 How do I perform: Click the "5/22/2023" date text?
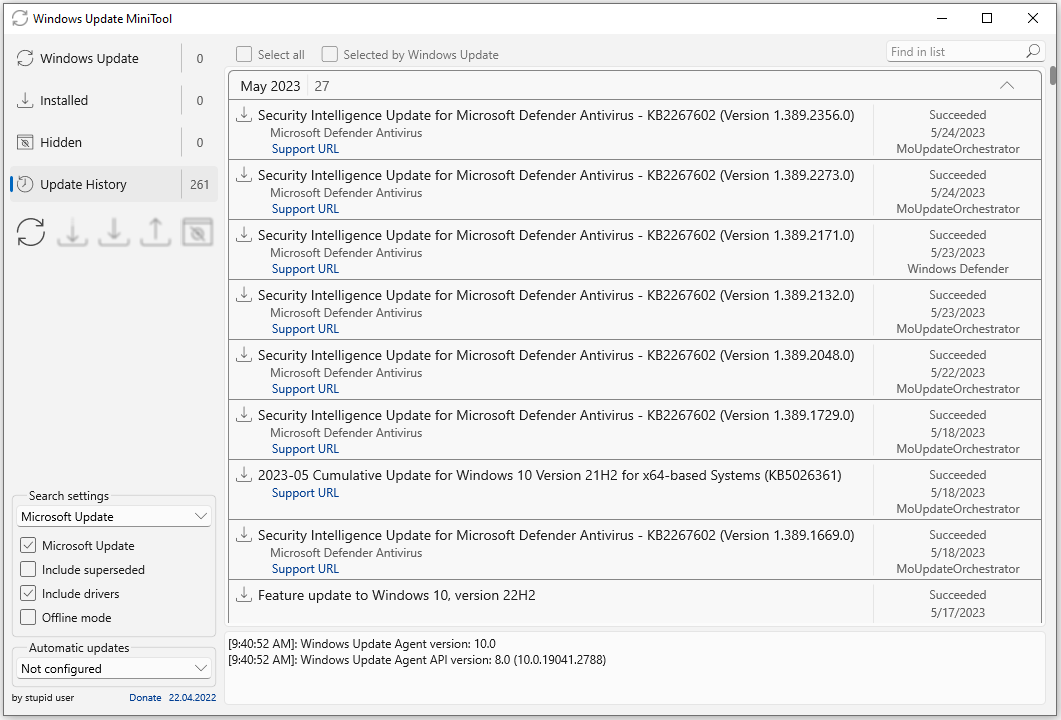[x=957, y=372]
